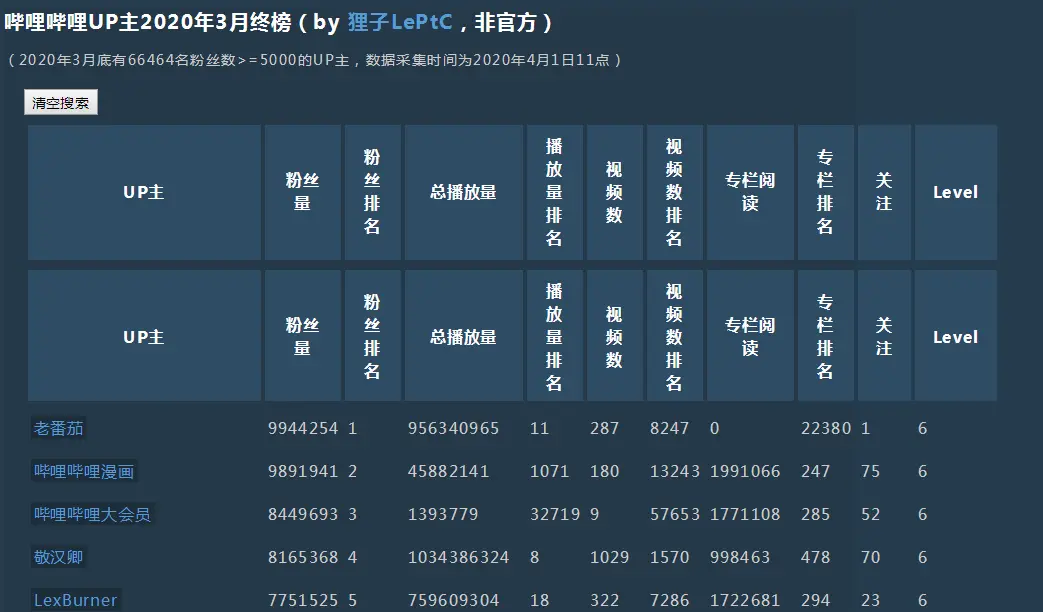Sort by Level in top header row
This screenshot has height=612, width=1043.
click(x=956, y=192)
